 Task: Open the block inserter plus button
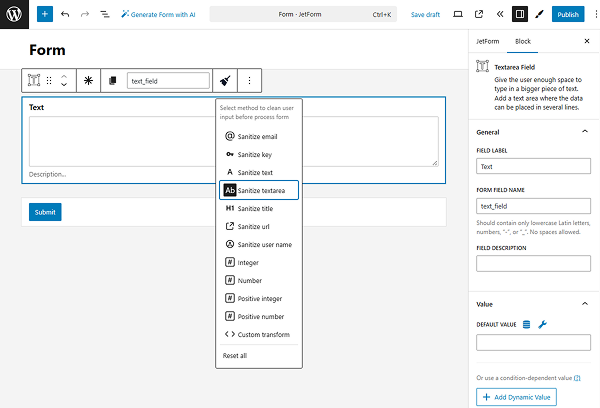44,15
